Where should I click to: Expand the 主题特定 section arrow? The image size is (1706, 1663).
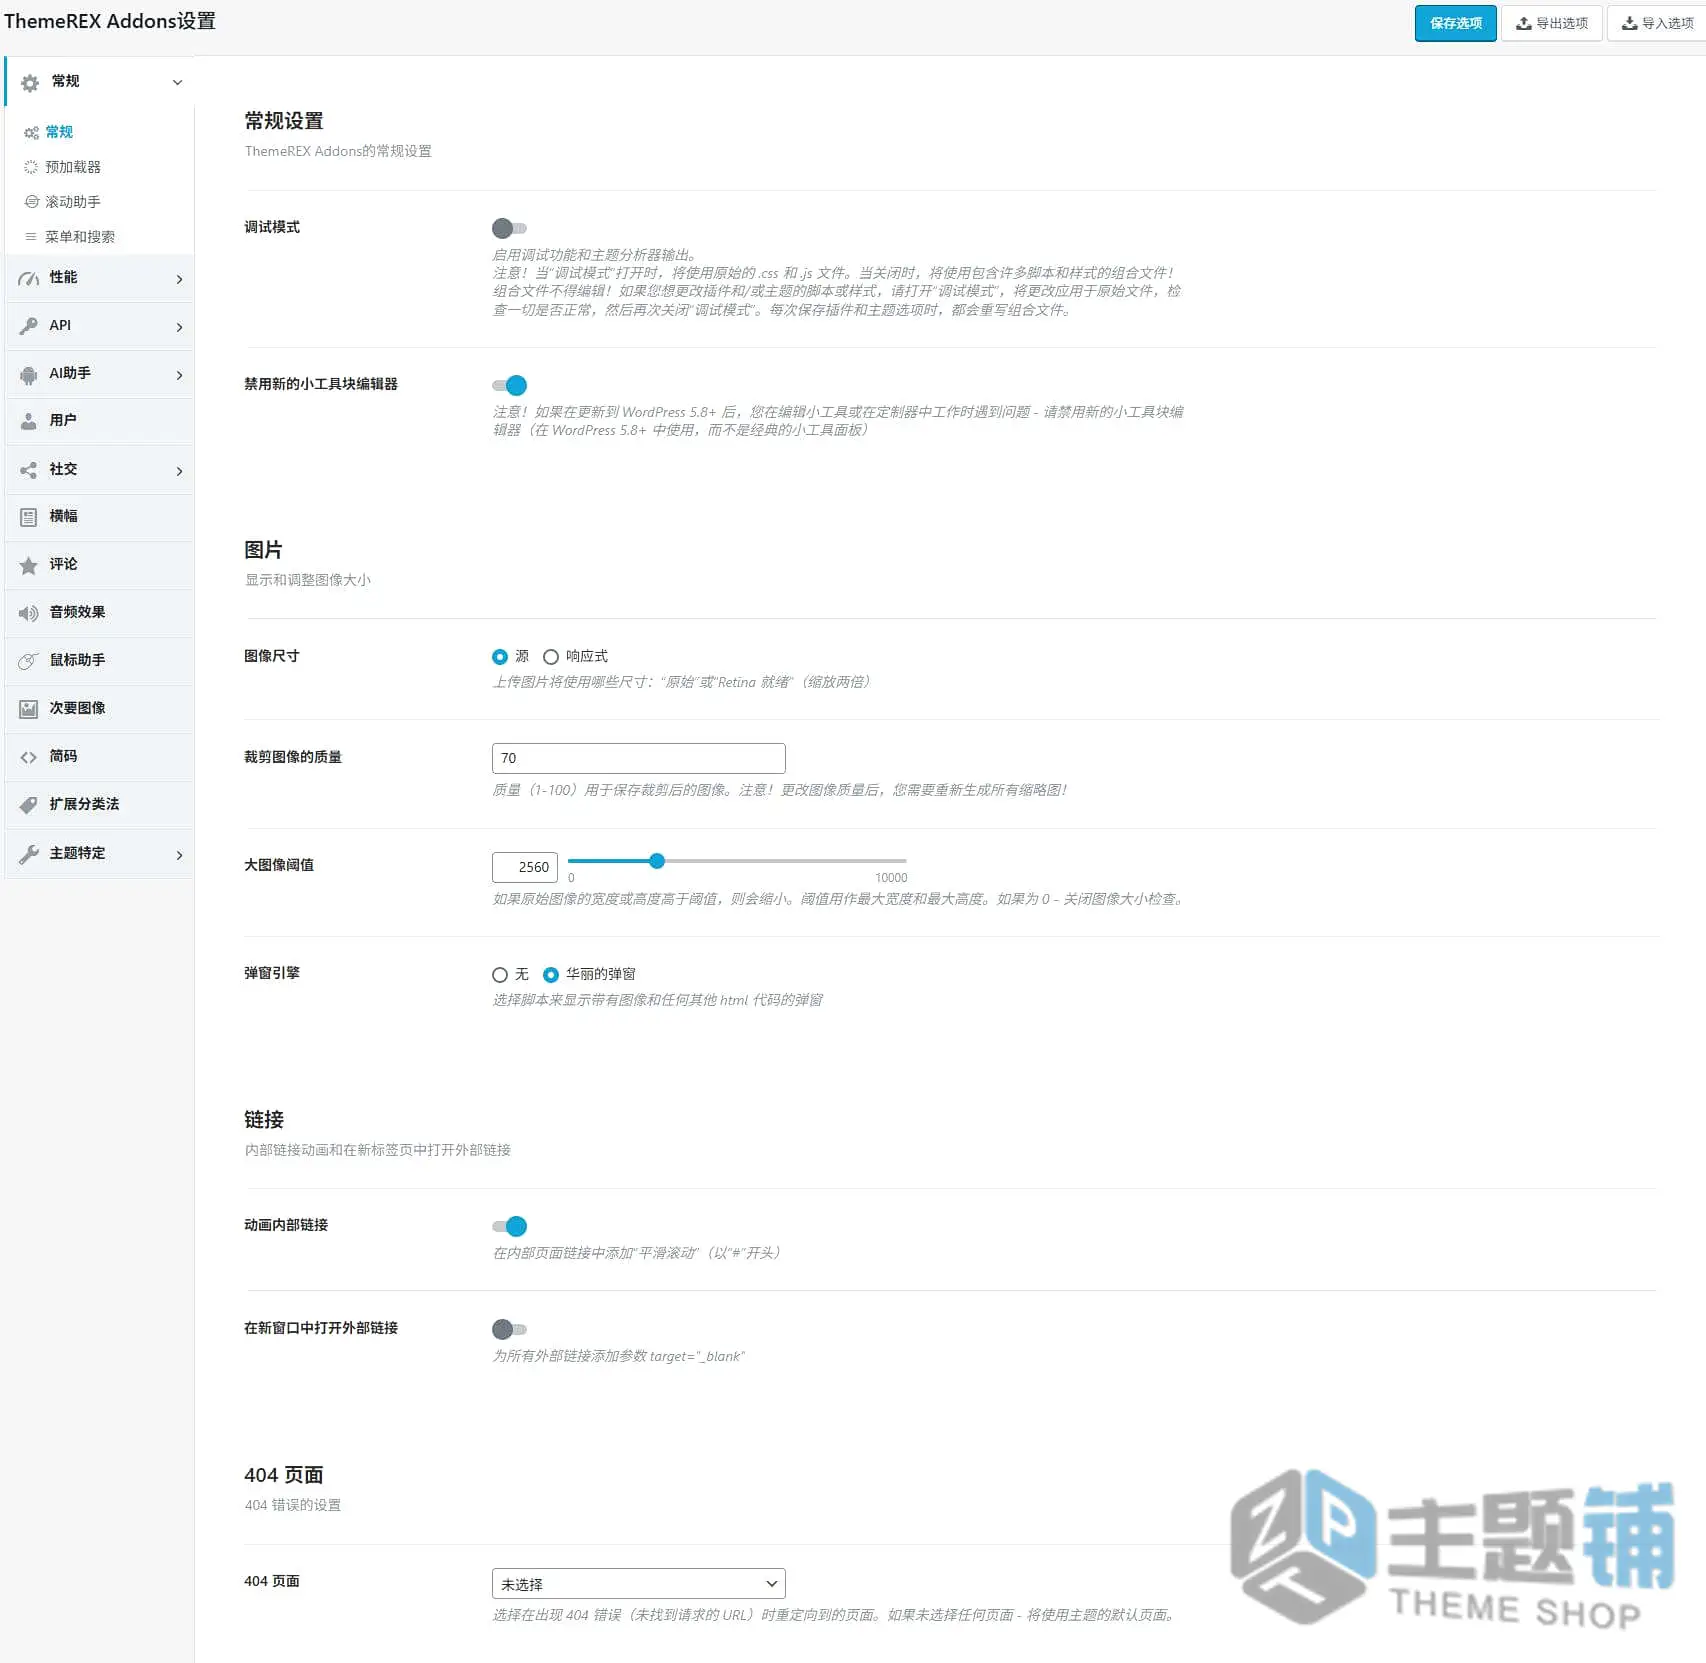tap(179, 855)
